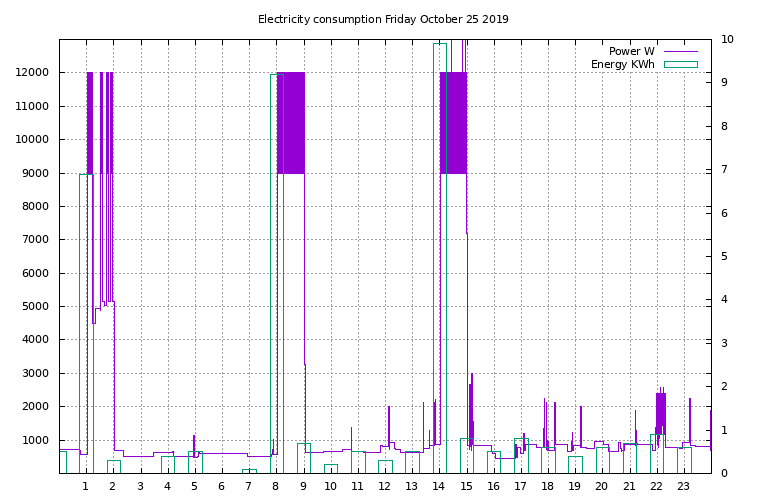Click the left axis label 3000
The width and height of the screenshot is (768, 500).
35,373
